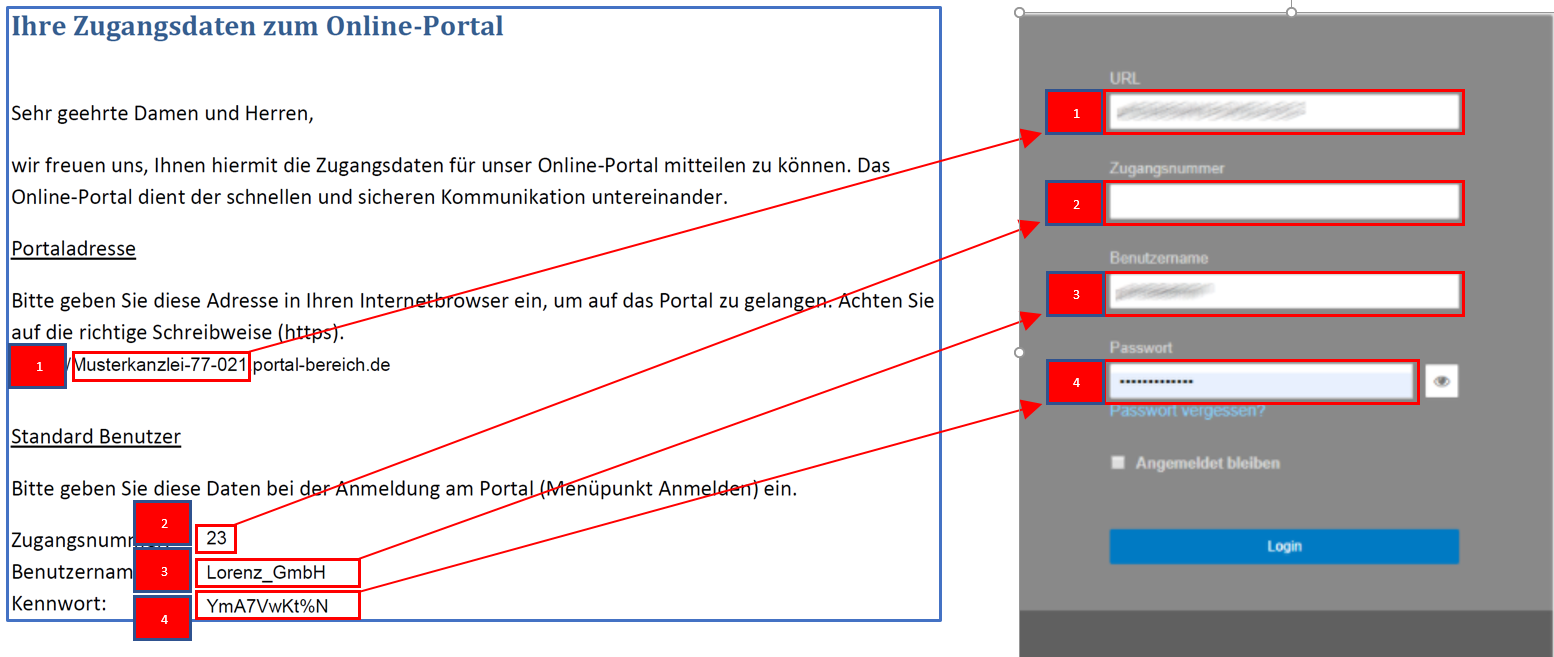1554x657 pixels.
Task: Select the Benutzername input field in login form
Action: click(1284, 293)
